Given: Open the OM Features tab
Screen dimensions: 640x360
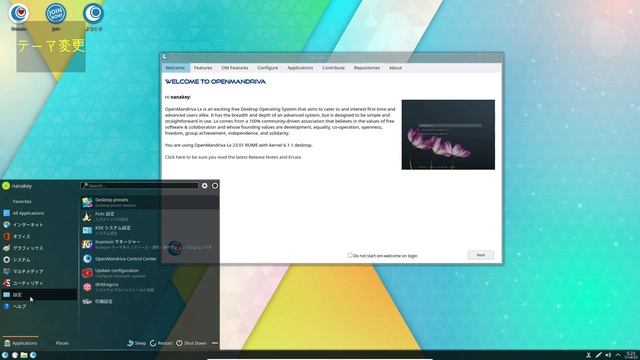Looking at the screenshot, I should [x=235, y=68].
